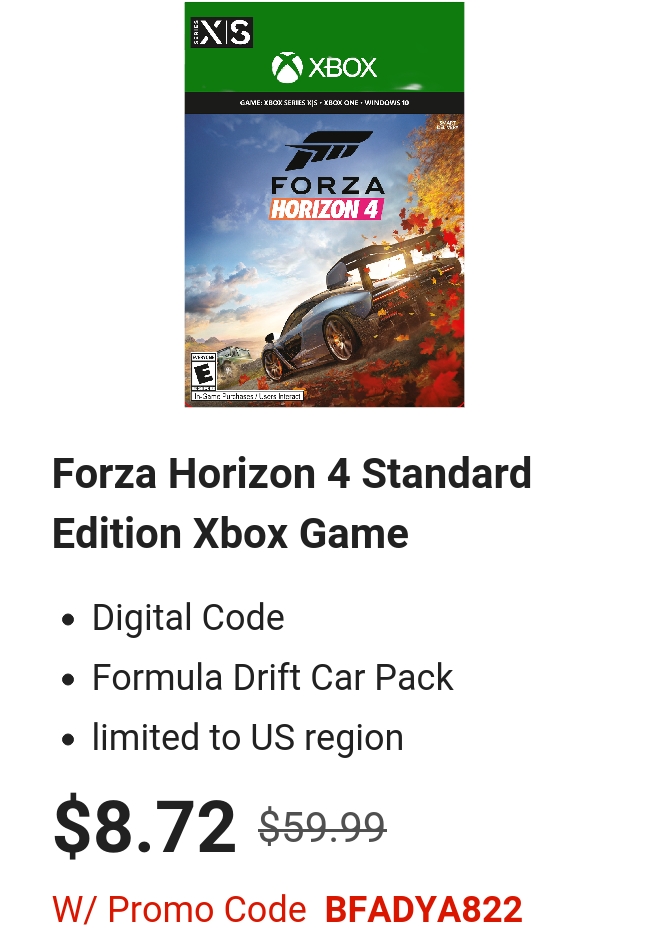Select the Formula Drift Car Pack bullet
649x936 pixels.
272,678
